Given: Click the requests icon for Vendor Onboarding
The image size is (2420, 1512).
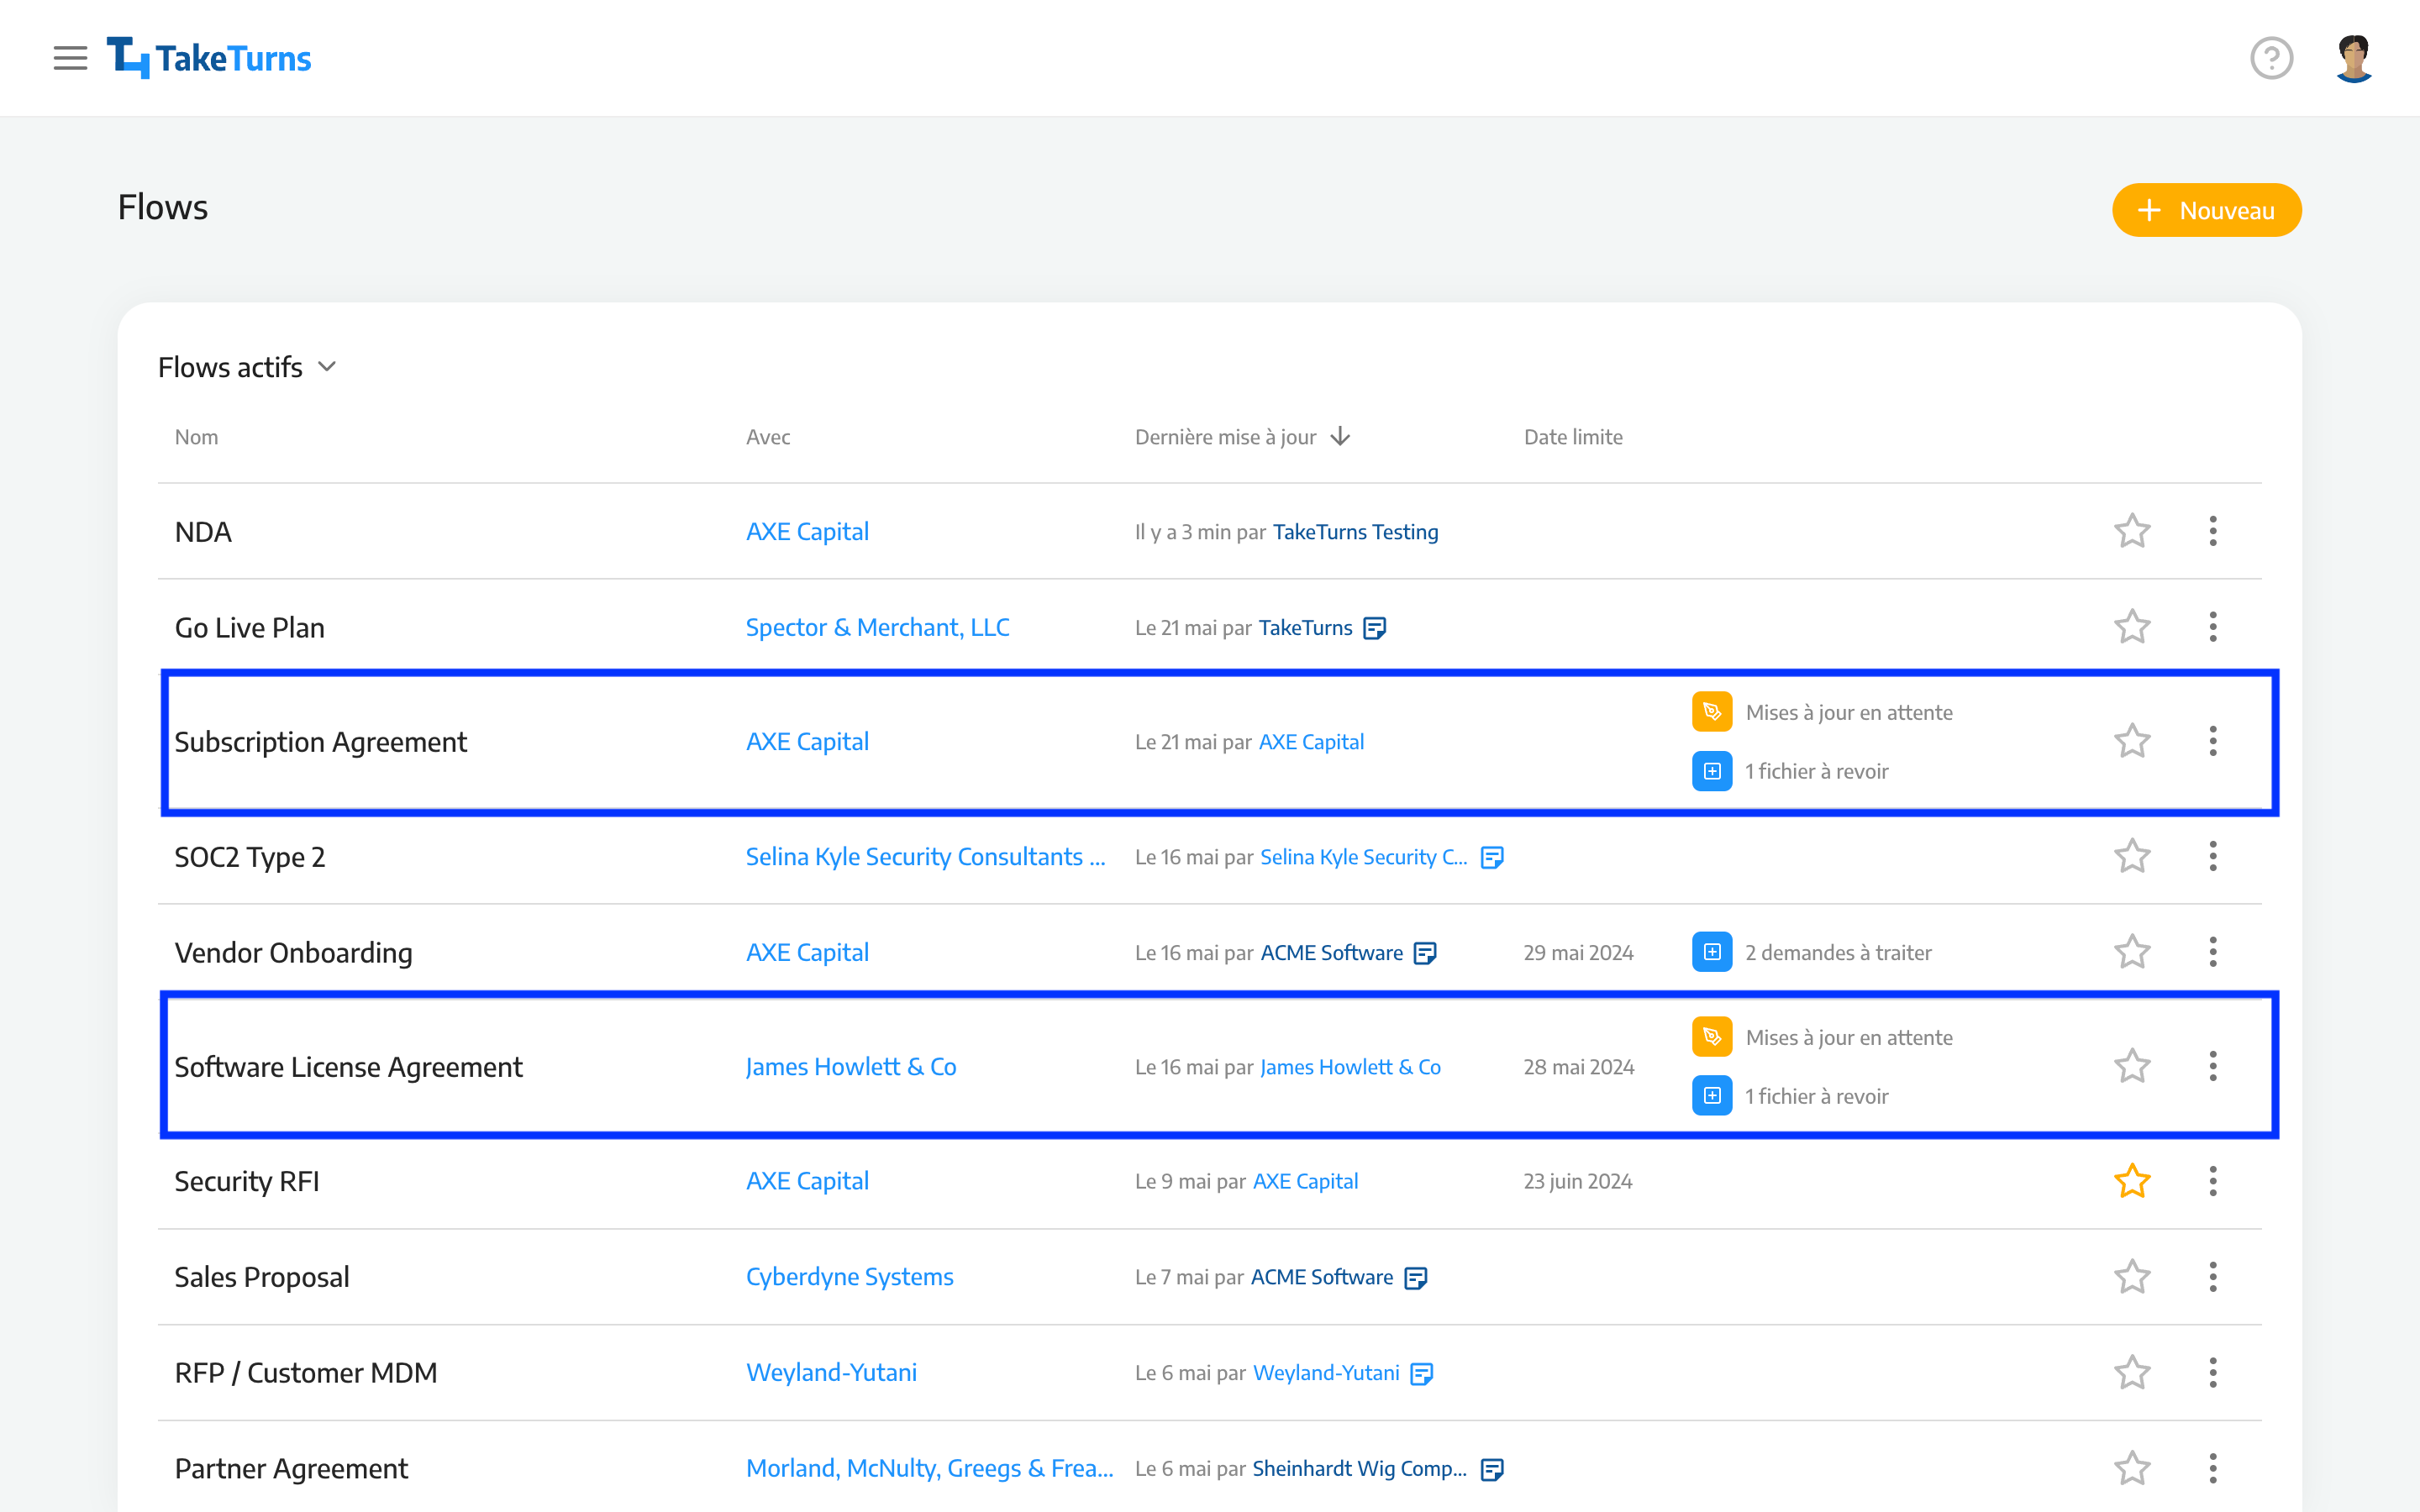Looking at the screenshot, I should pyautogui.click(x=1712, y=952).
